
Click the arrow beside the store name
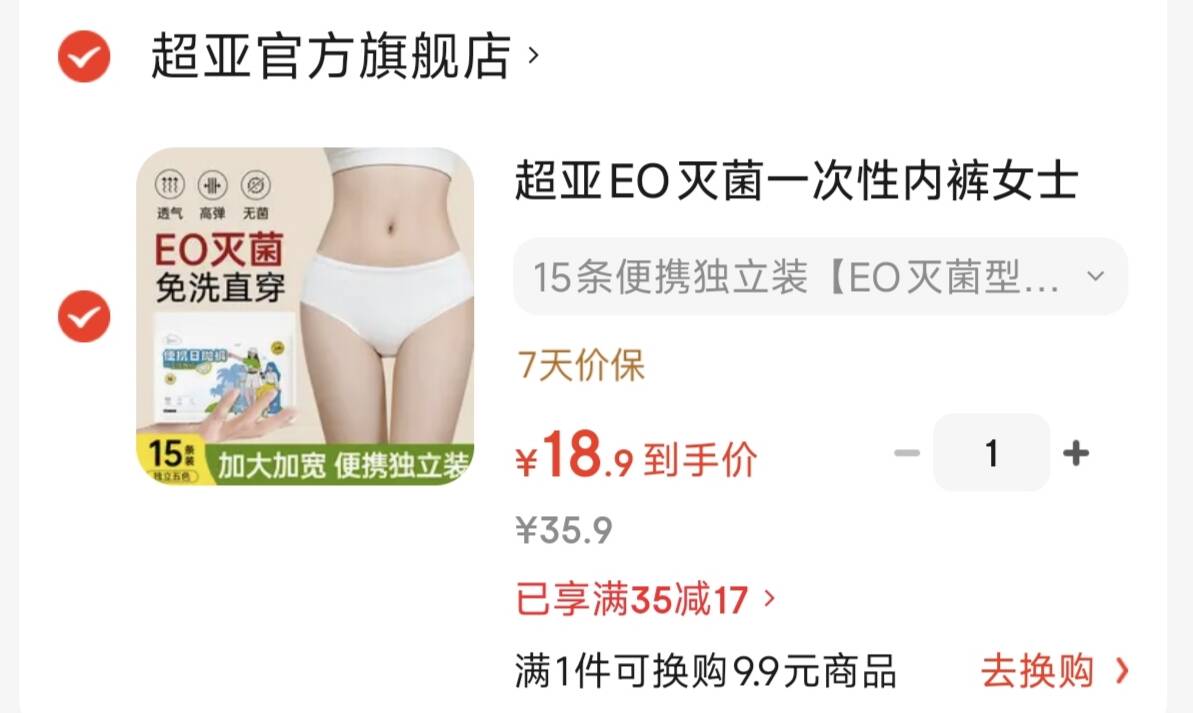[533, 56]
